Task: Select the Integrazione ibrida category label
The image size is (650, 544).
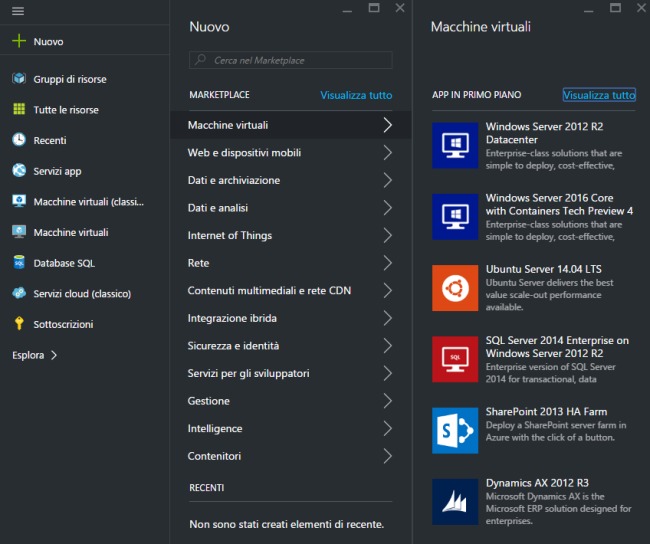Action: (x=232, y=318)
